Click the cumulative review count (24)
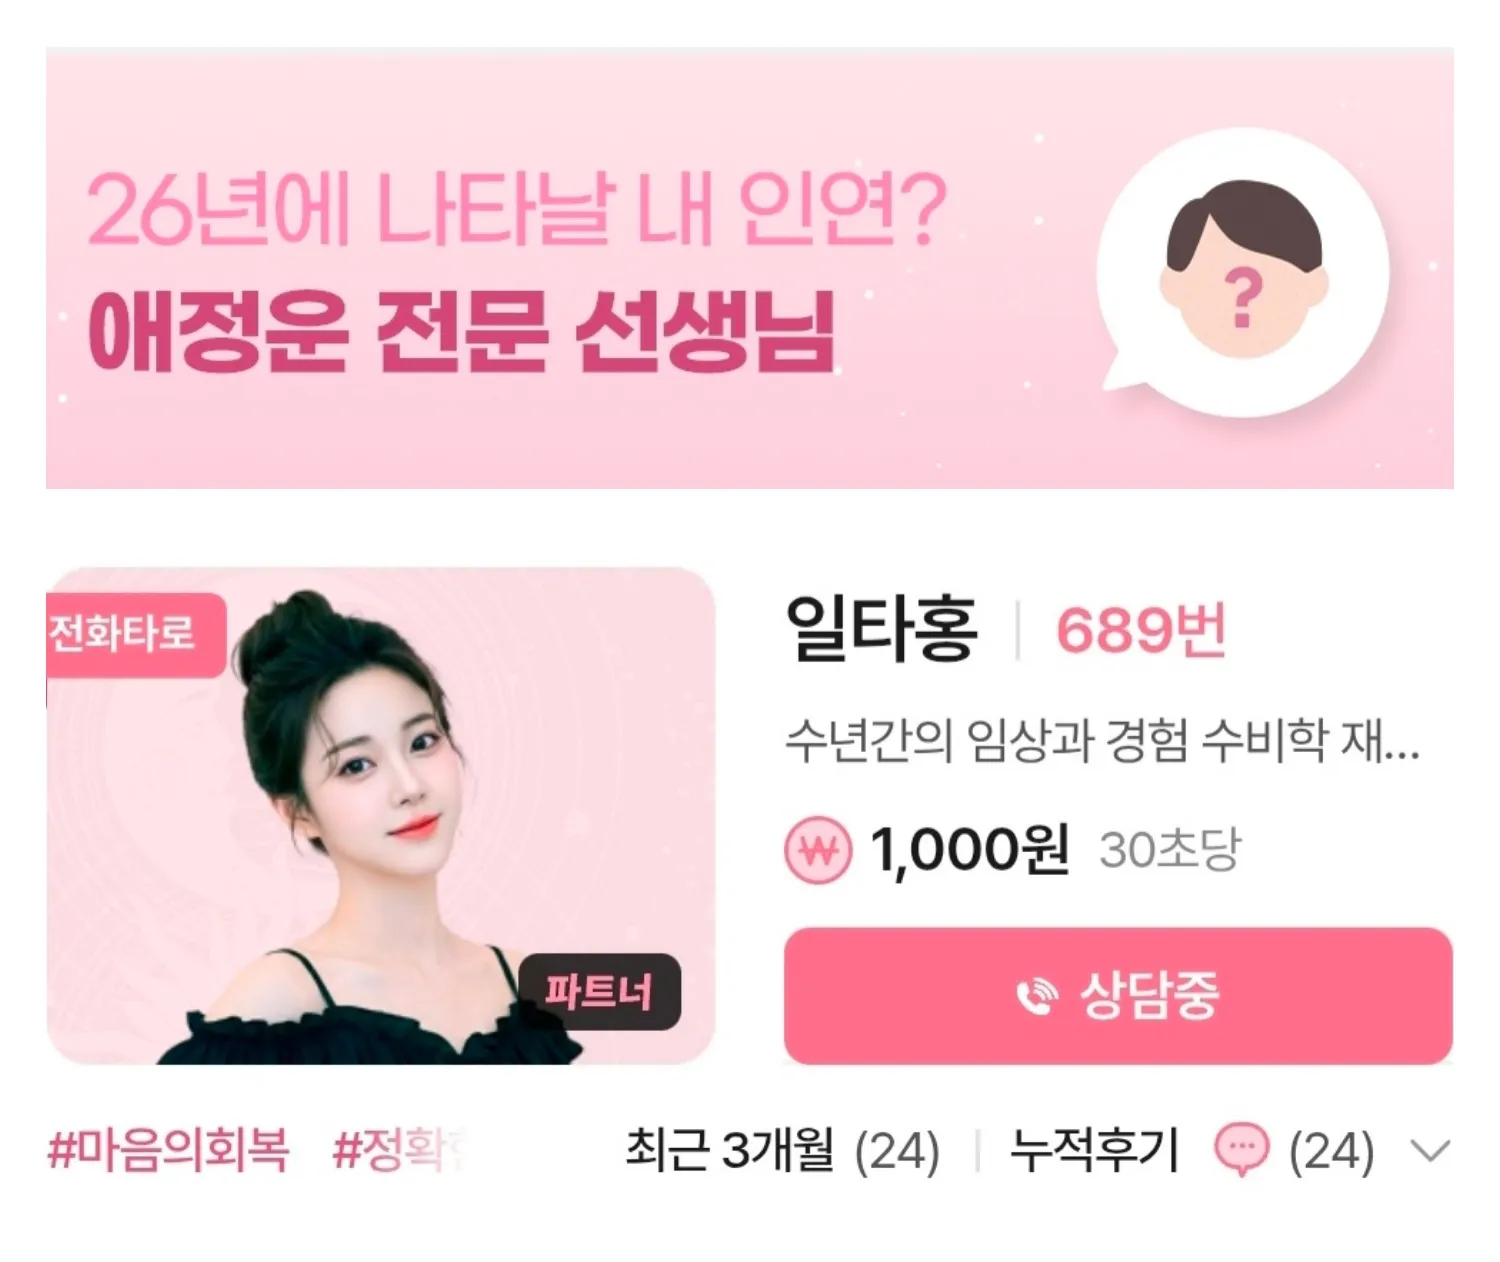1500x1262 pixels. click(x=1331, y=1151)
